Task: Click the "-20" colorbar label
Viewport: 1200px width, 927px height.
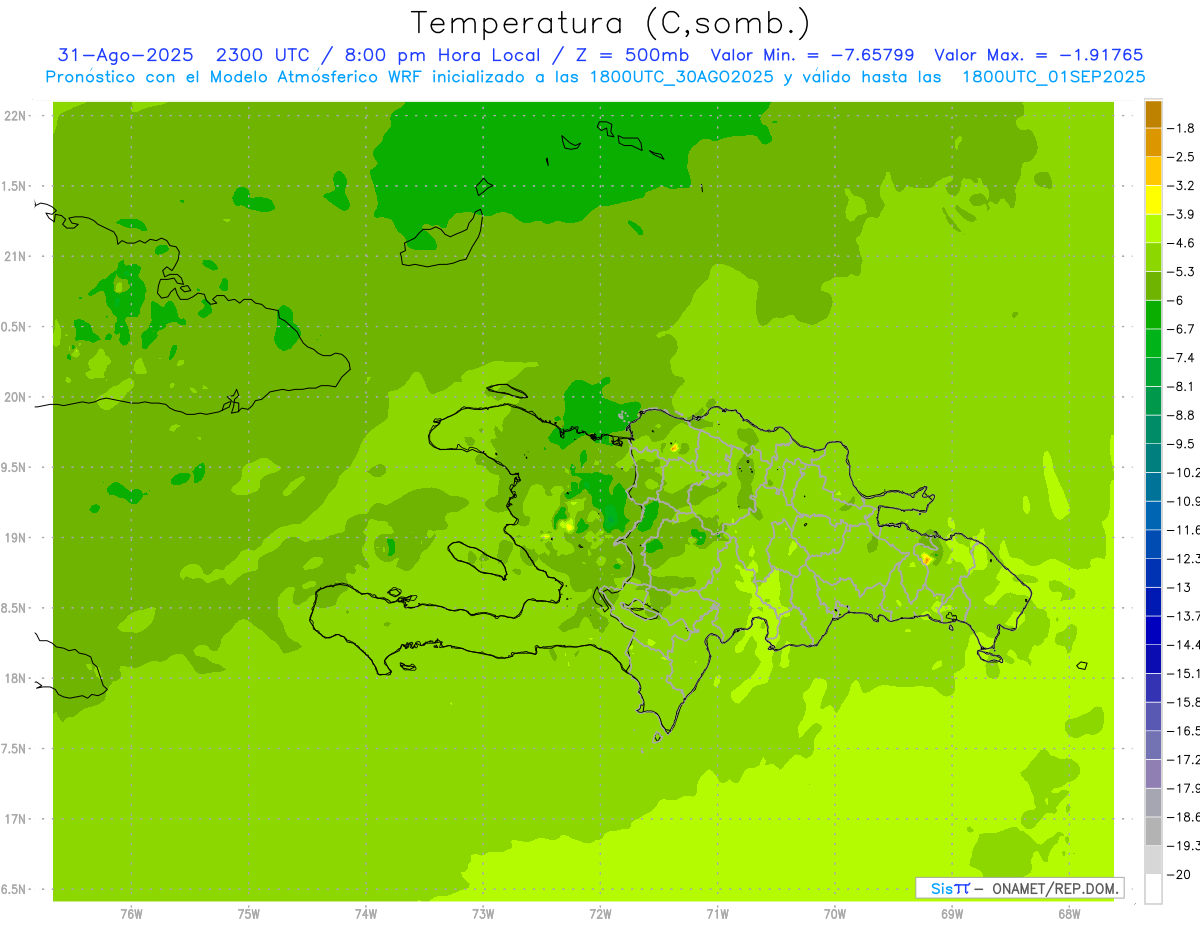Action: click(1181, 874)
